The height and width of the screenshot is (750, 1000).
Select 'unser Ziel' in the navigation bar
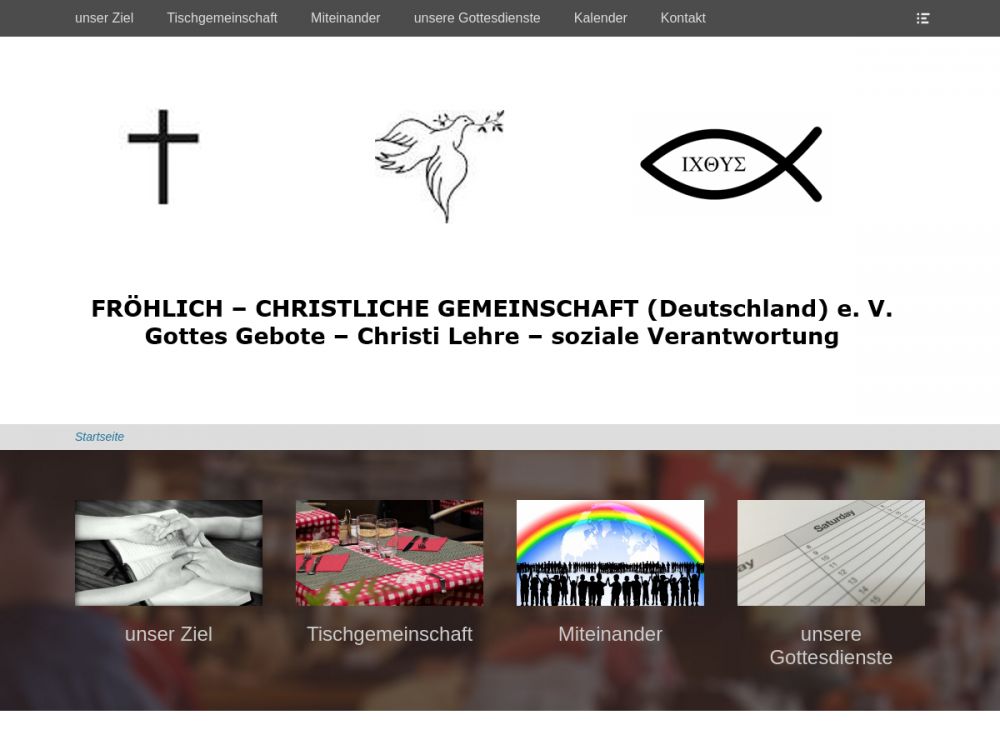pyautogui.click(x=104, y=18)
